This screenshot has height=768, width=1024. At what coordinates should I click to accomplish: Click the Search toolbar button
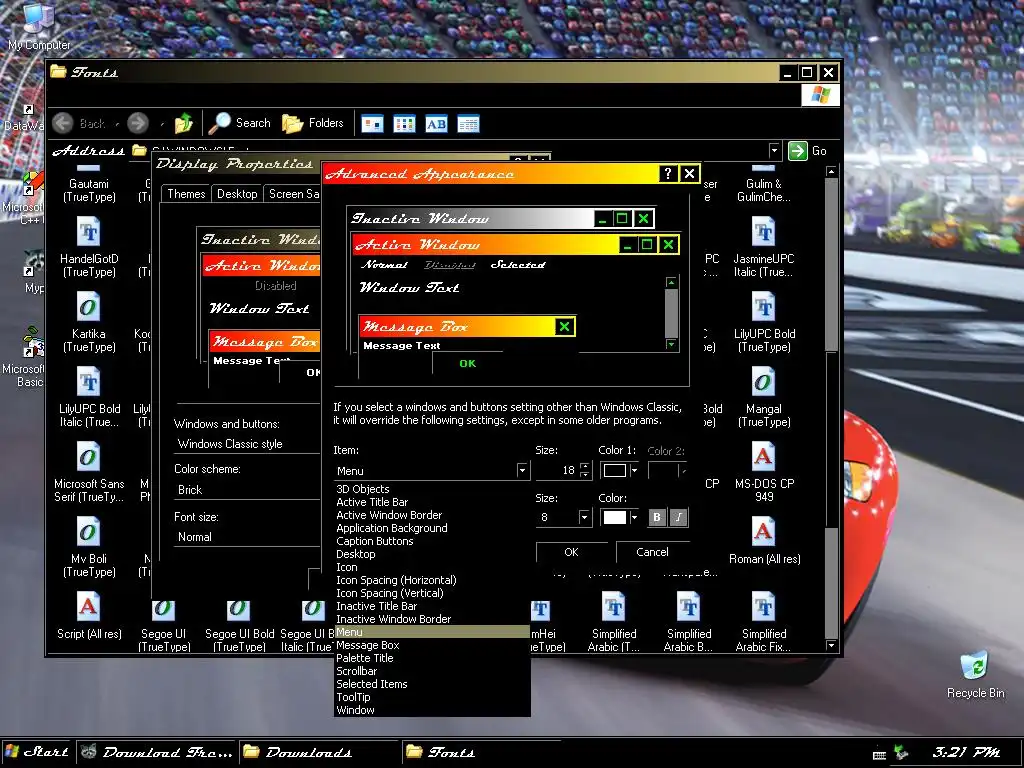click(240, 123)
